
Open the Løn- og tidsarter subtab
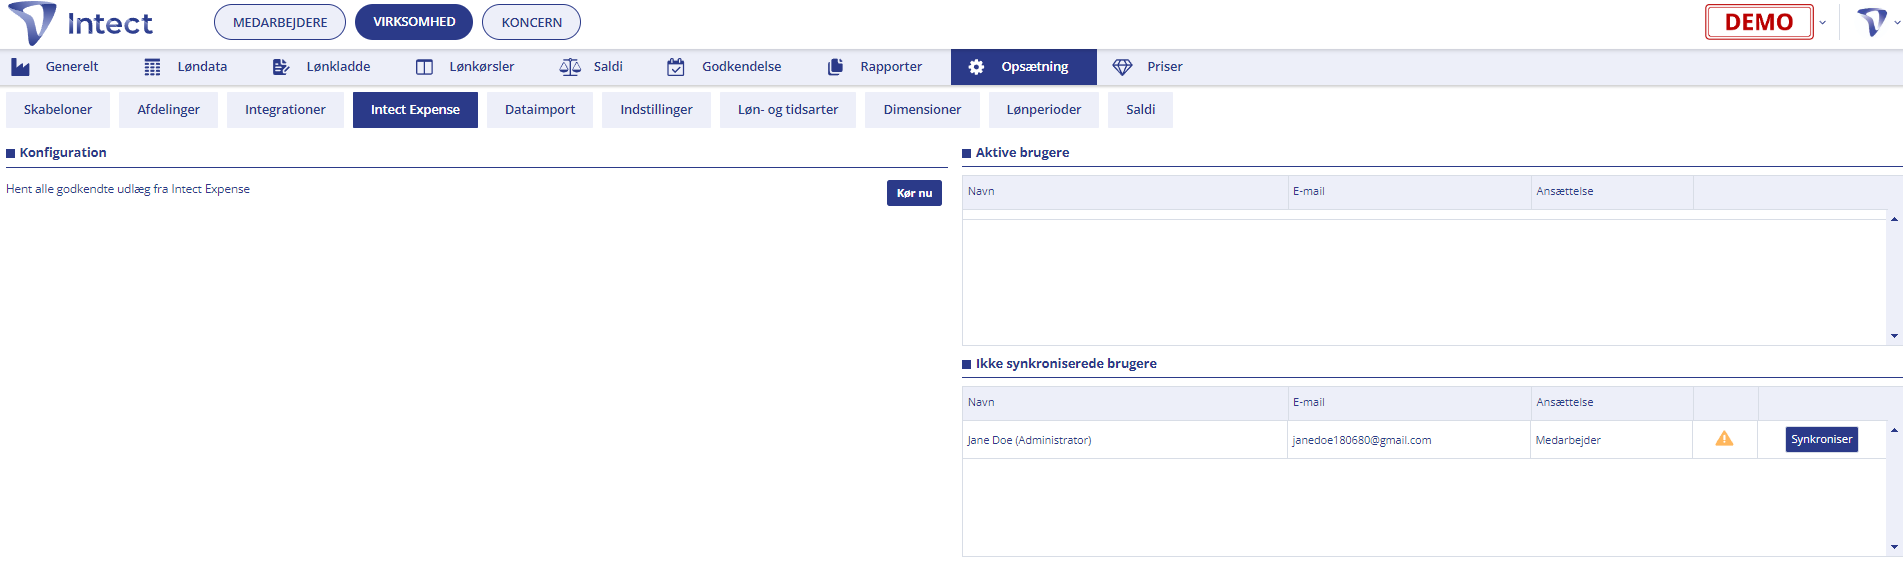[788, 110]
